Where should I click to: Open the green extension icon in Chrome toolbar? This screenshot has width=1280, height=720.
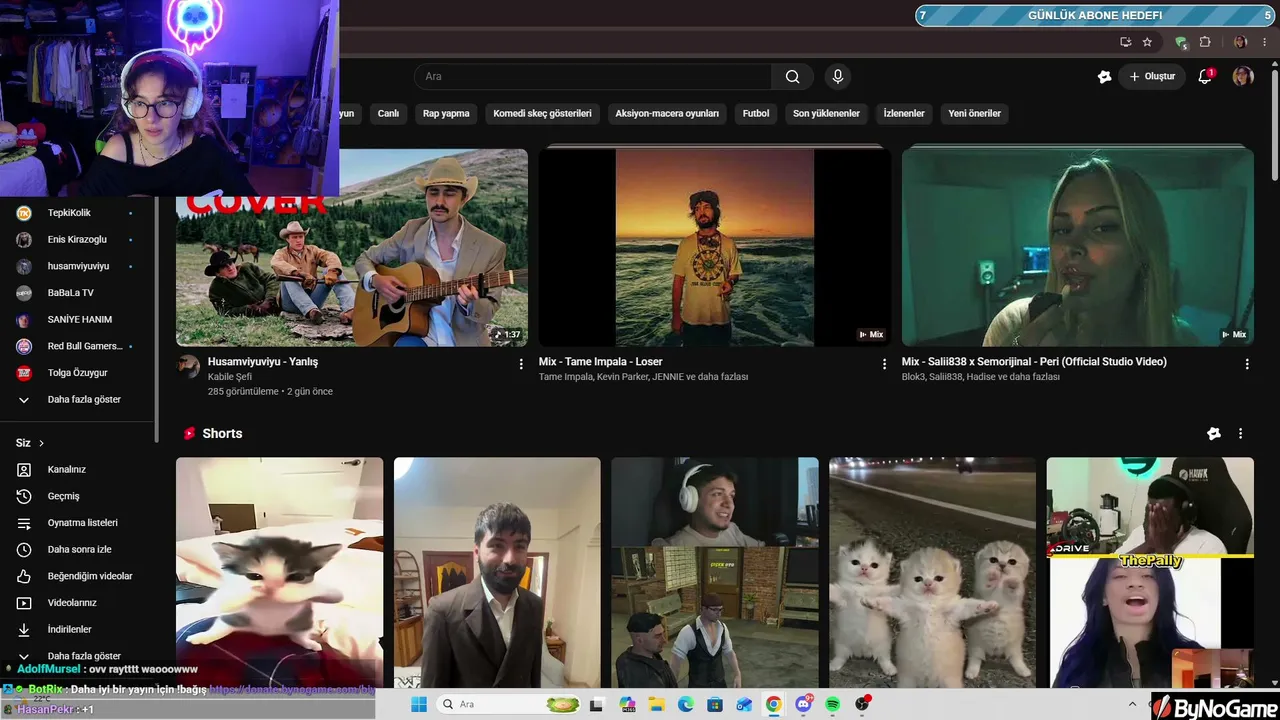[x=1181, y=42]
